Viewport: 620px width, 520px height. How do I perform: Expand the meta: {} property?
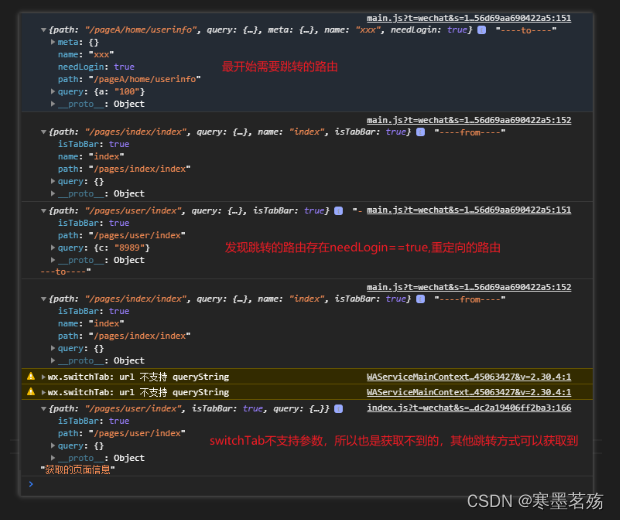tap(53, 42)
